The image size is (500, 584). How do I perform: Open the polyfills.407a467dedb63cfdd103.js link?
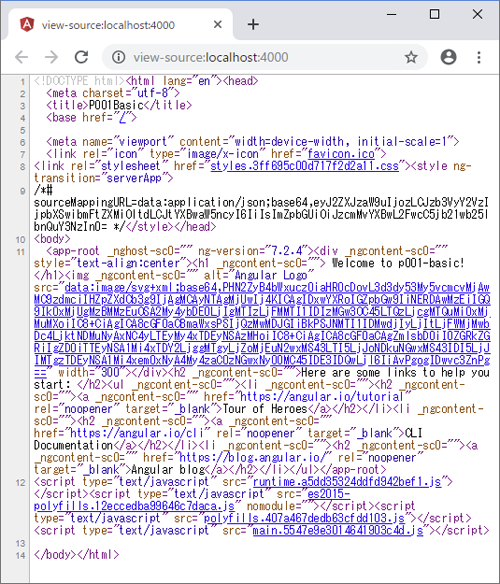(304, 518)
